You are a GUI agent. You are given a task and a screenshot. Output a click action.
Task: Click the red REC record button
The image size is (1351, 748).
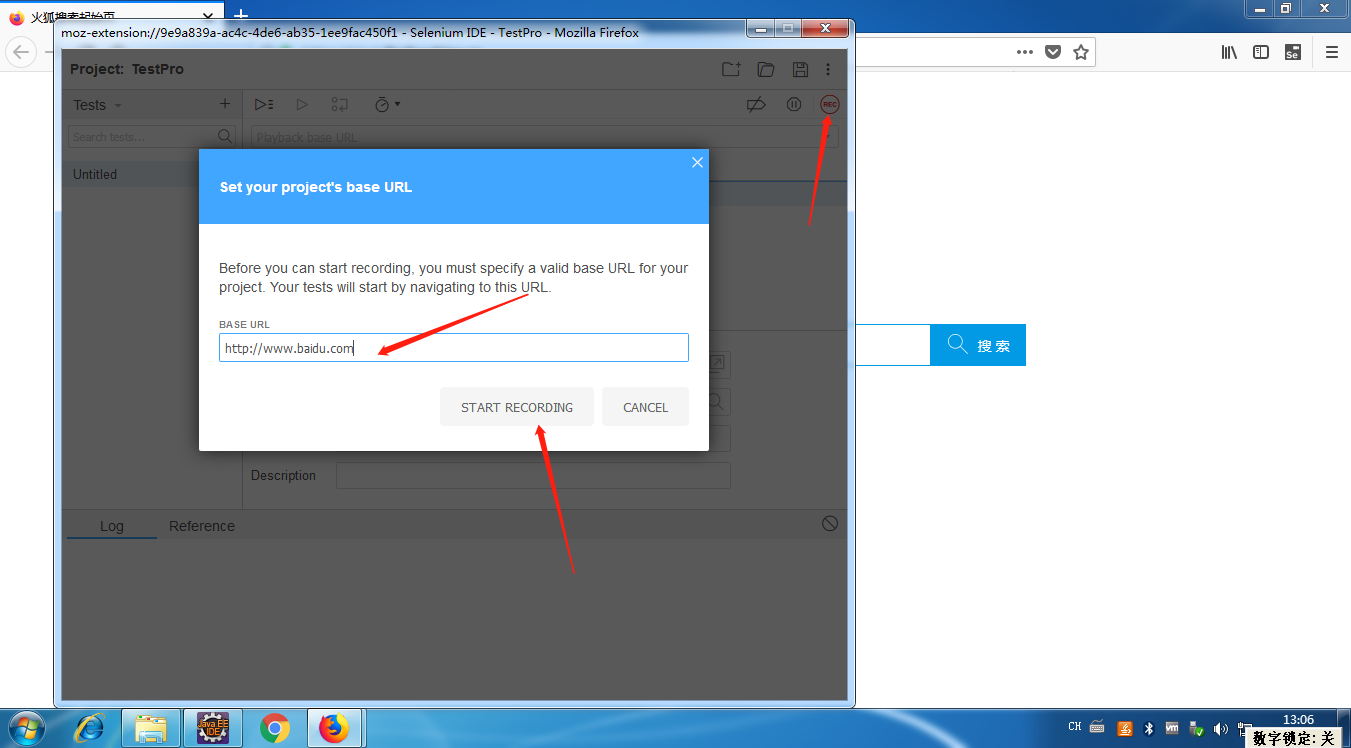click(x=829, y=104)
